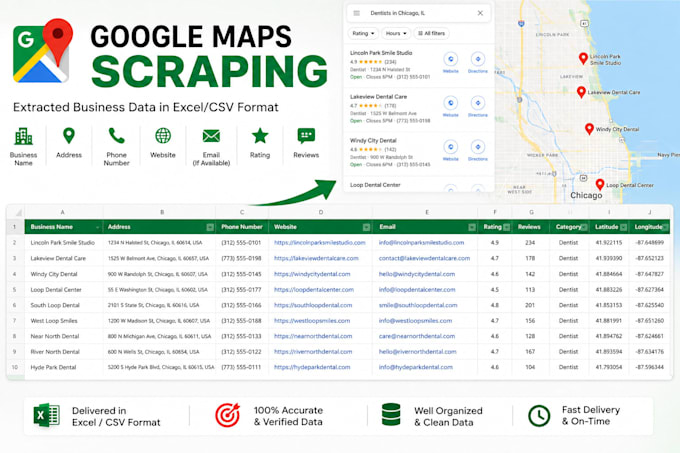Click the Chicago city label on map
This screenshot has height=453, width=680.
pyautogui.click(x=586, y=196)
